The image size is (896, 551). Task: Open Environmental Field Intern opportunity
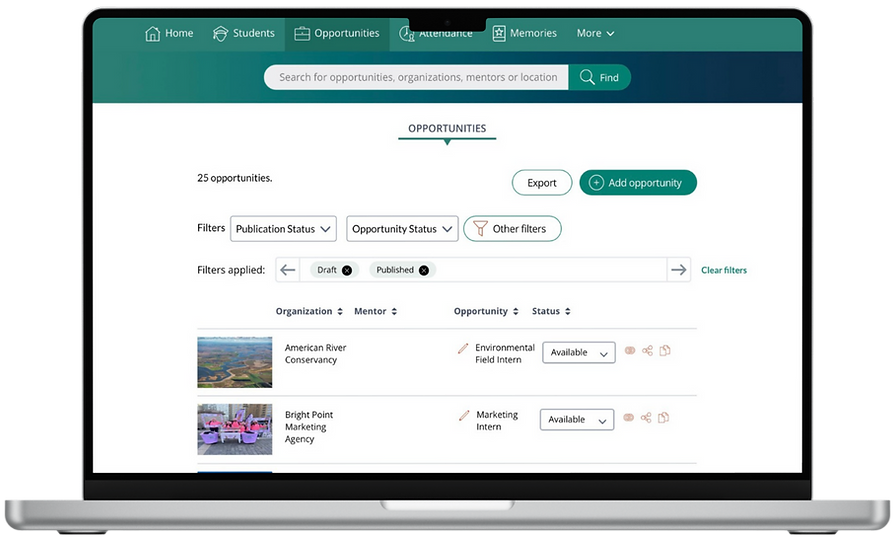point(505,354)
